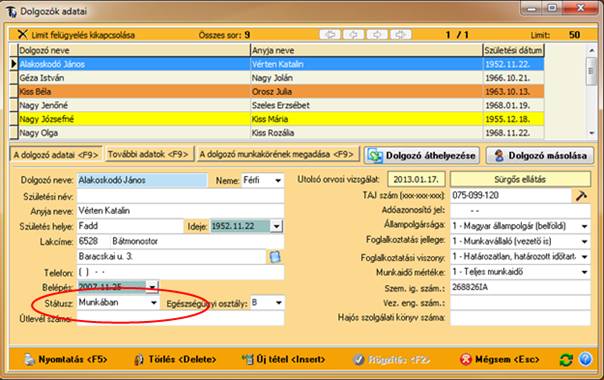This screenshot has height=380, width=604.
Task: Click the Vez. eng. szám input field
Action: pyautogui.click(x=520, y=303)
